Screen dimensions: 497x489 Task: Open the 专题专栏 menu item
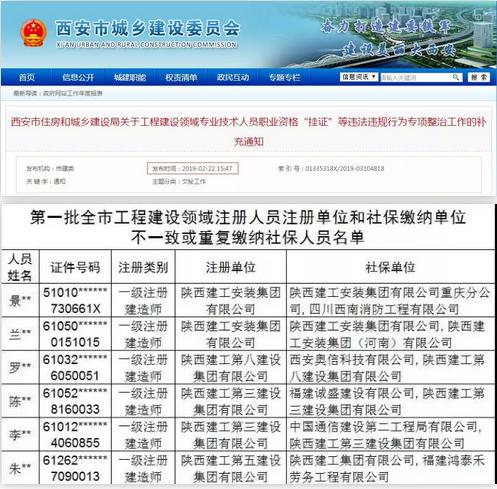pos(285,77)
